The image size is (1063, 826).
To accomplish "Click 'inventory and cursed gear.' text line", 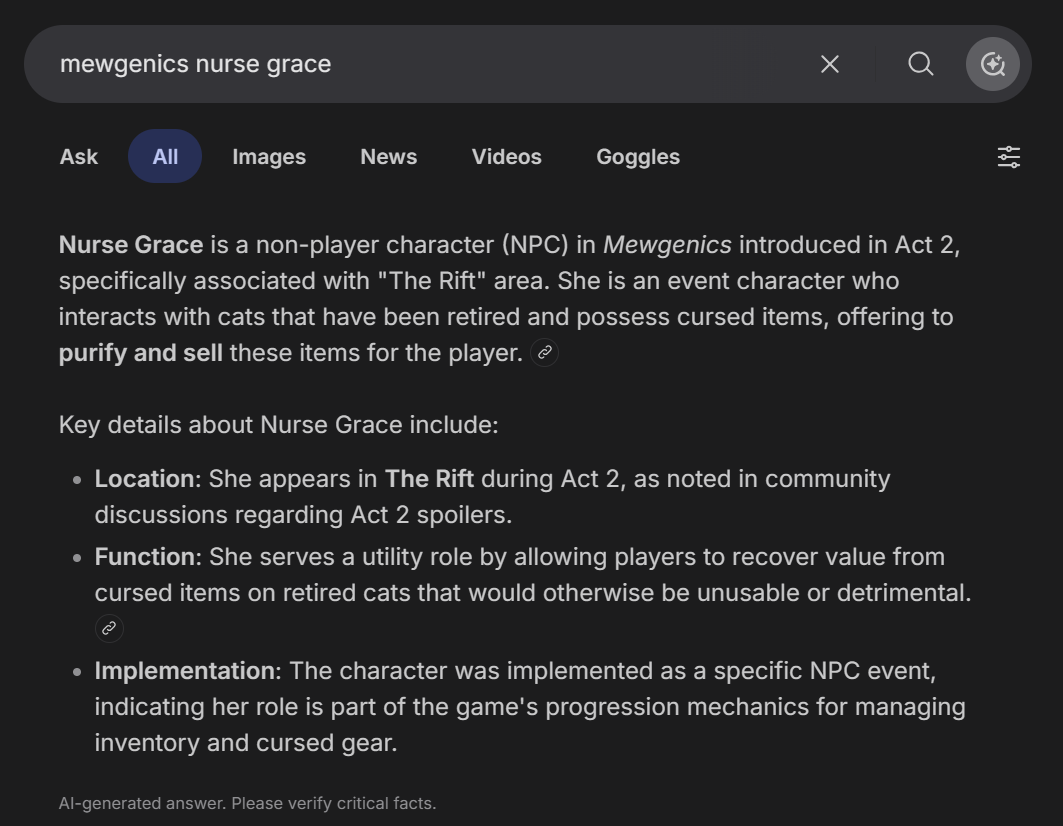I will [245, 743].
